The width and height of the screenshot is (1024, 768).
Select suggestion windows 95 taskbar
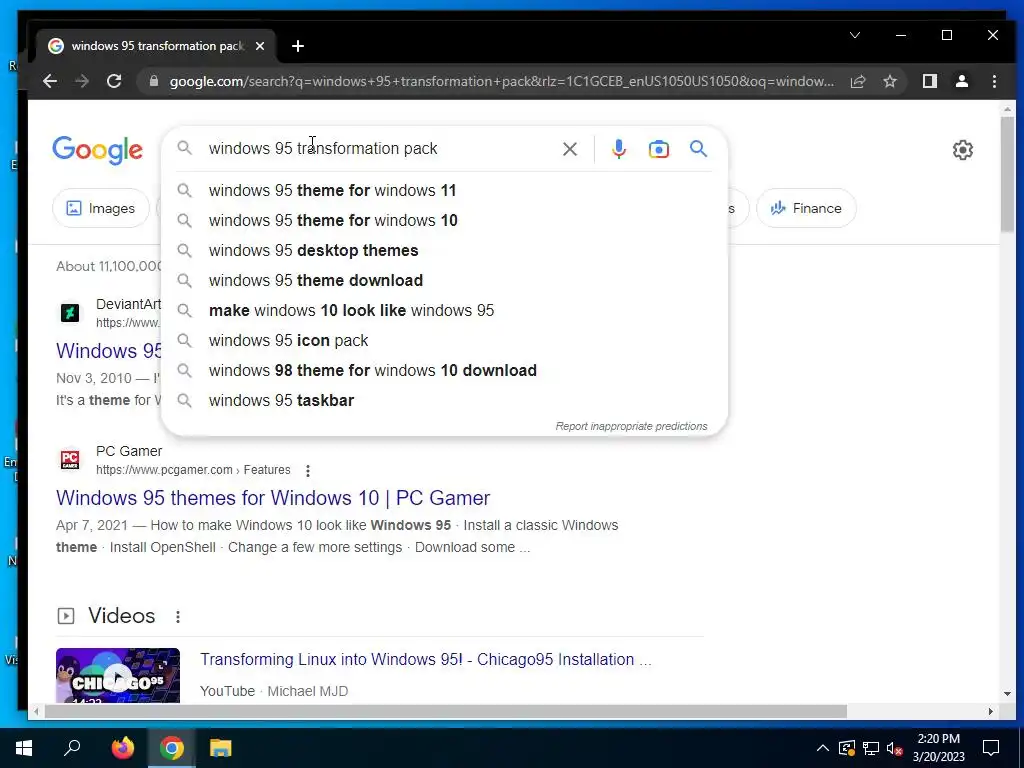(444, 401)
